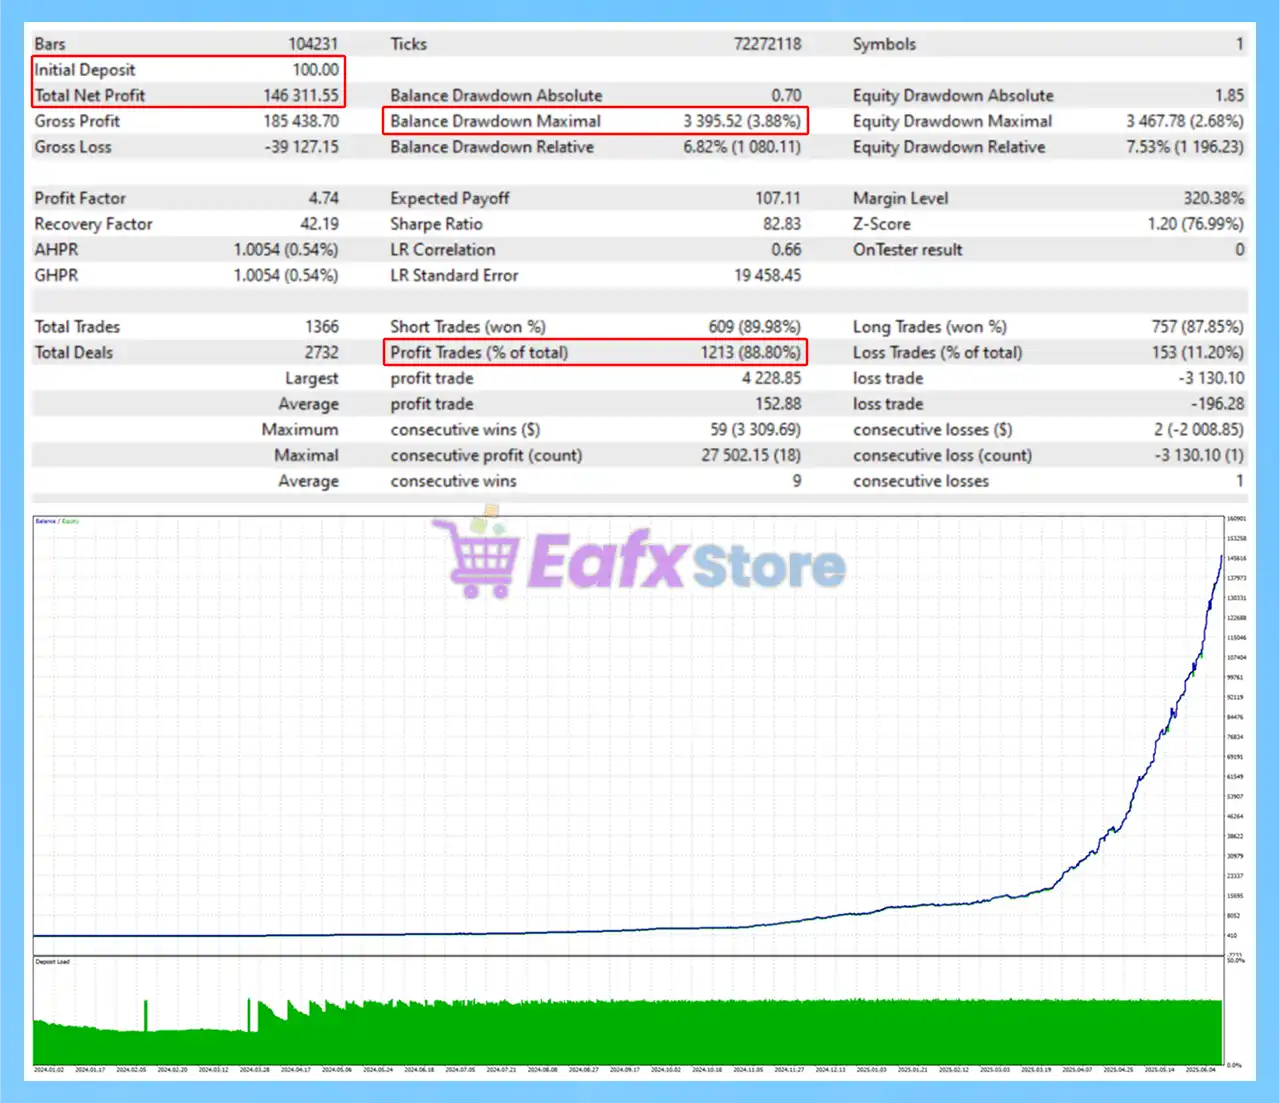
Task: Select the Total Net Profit value 146 311.55
Action: 301,96
